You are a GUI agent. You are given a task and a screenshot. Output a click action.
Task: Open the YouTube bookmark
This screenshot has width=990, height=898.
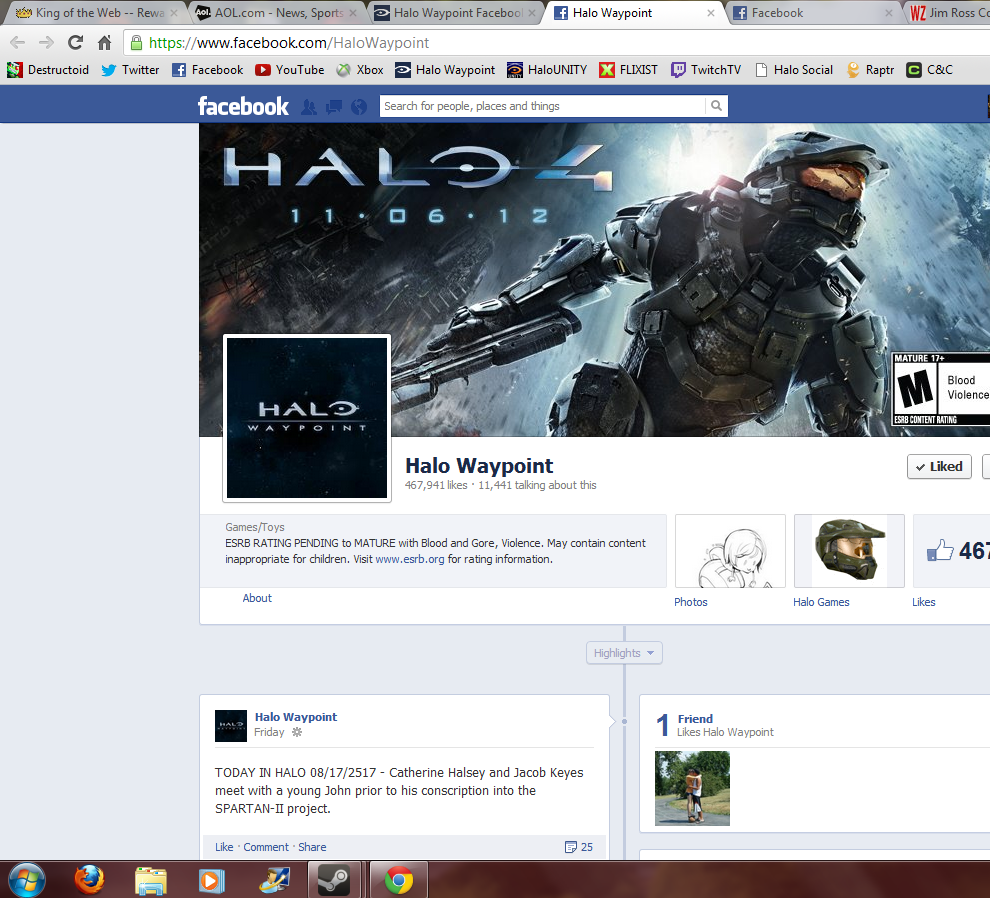point(290,70)
